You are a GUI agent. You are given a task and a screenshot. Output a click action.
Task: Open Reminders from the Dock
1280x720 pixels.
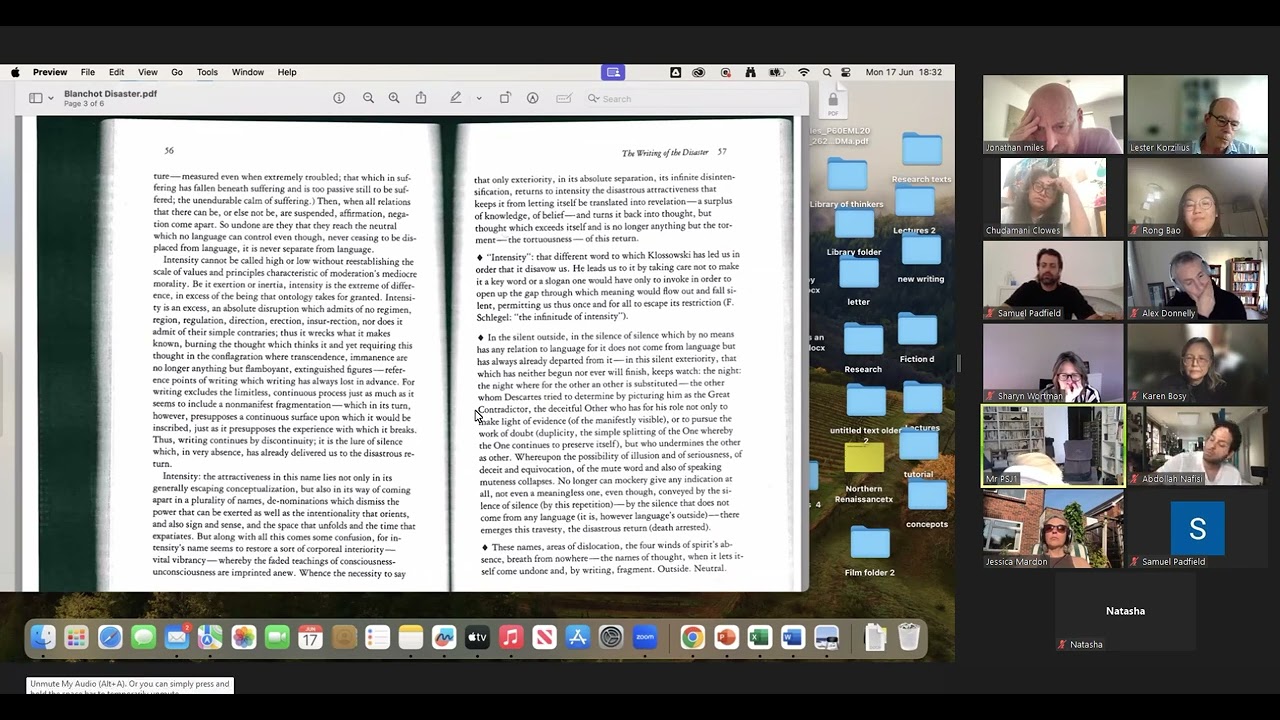(377, 637)
